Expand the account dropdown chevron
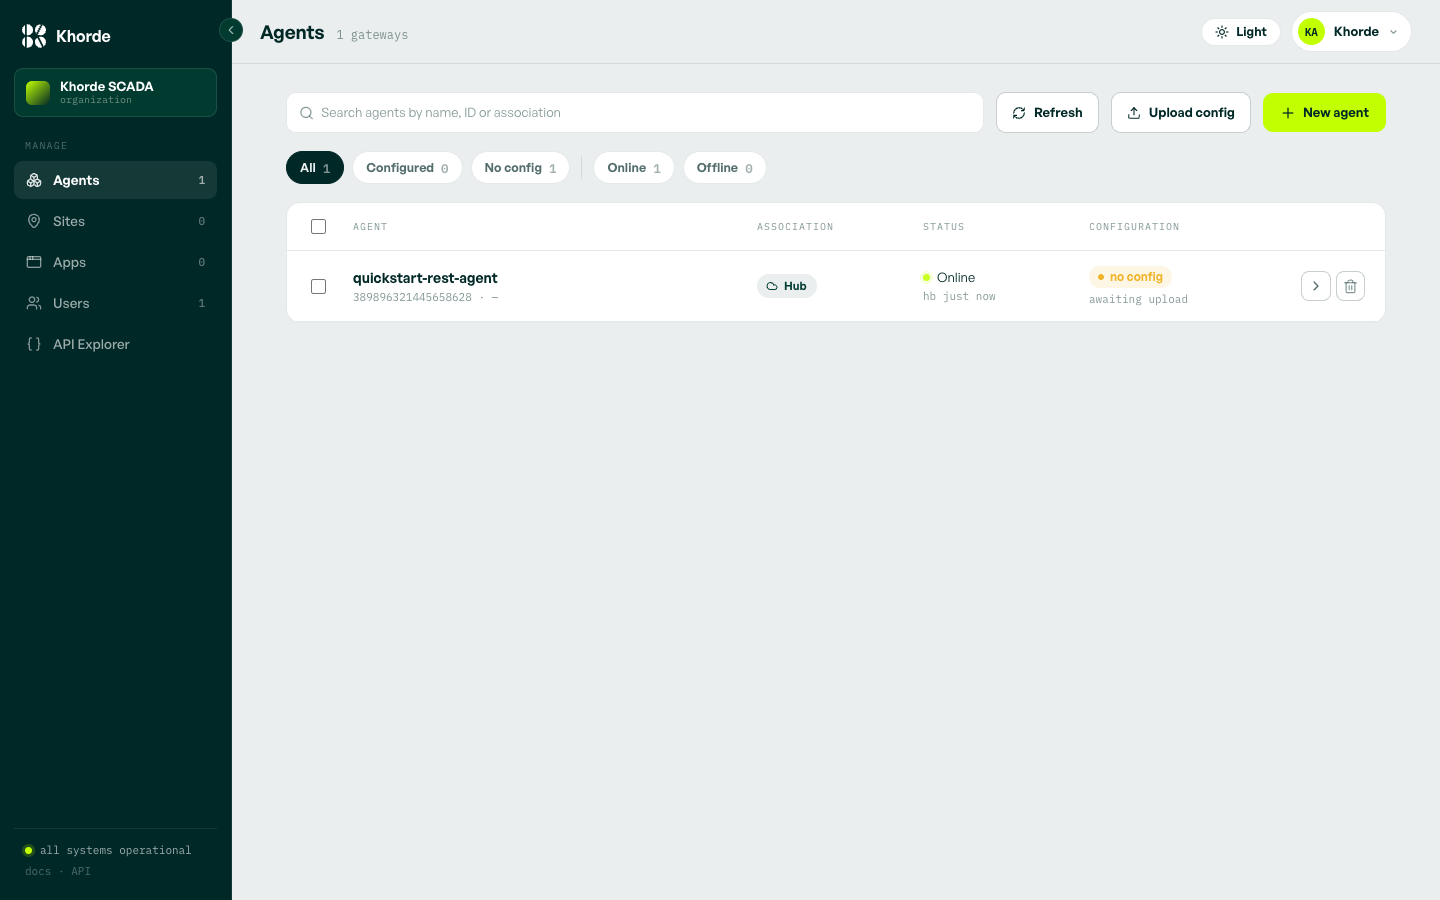The image size is (1440, 900). pyautogui.click(x=1393, y=32)
